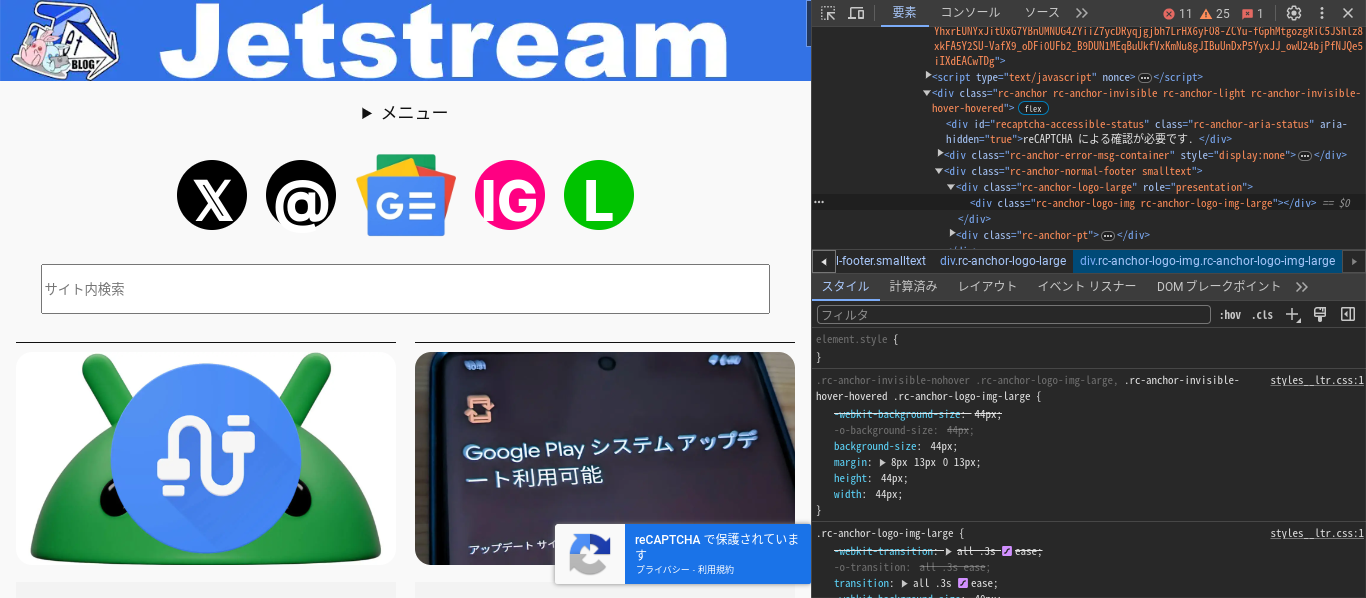Expand the ▶ メニュー menu on the page
This screenshot has height=598, width=1366.
(404, 112)
